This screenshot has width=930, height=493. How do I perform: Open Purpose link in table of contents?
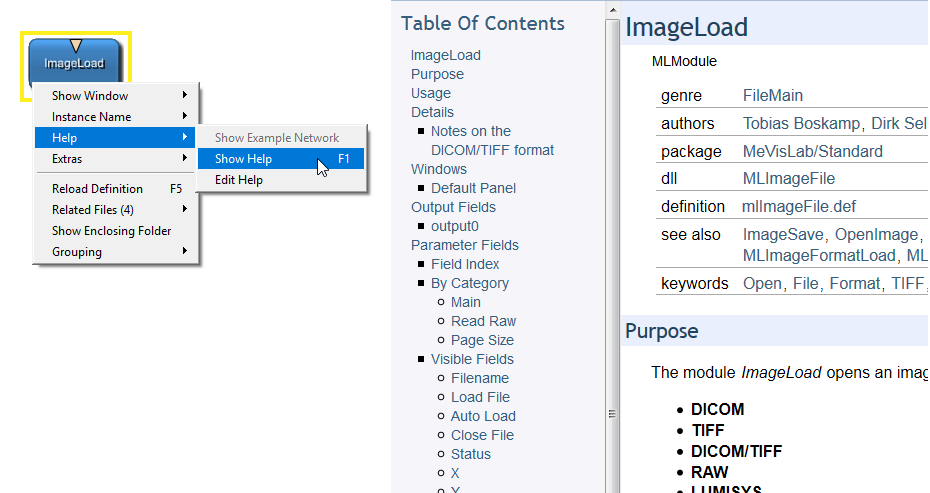(437, 74)
